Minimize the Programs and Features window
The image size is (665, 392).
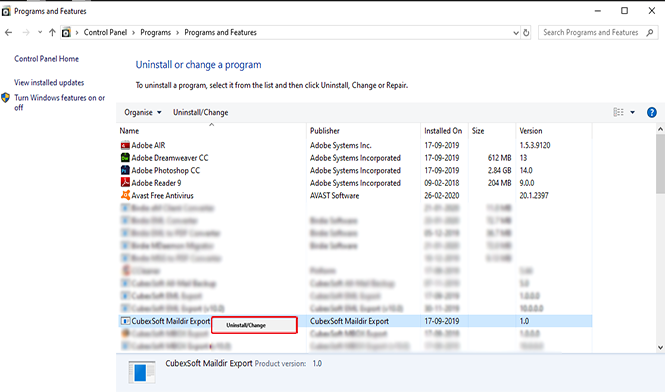coord(598,11)
